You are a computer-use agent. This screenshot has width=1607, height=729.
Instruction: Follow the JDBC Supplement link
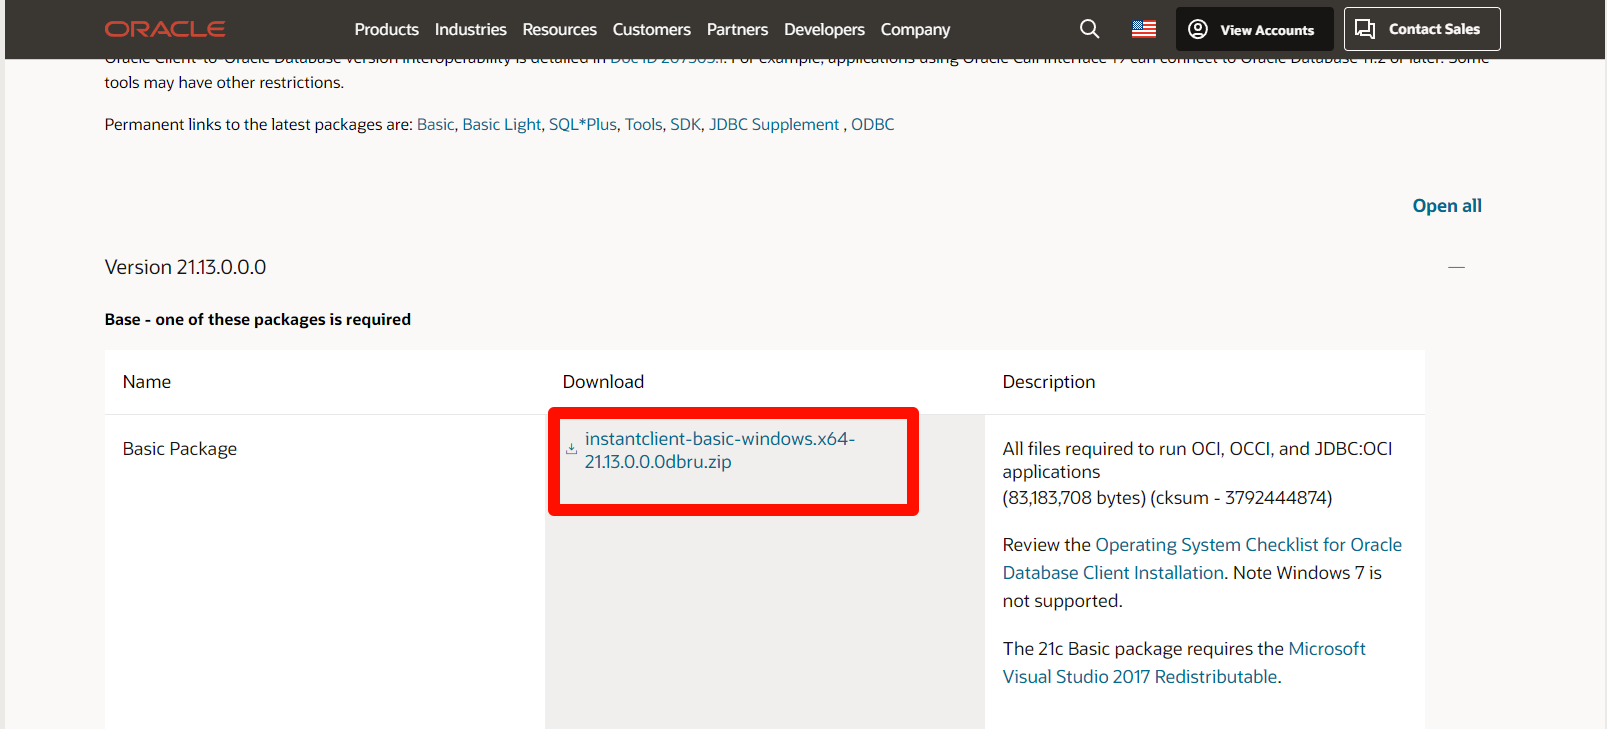774,124
